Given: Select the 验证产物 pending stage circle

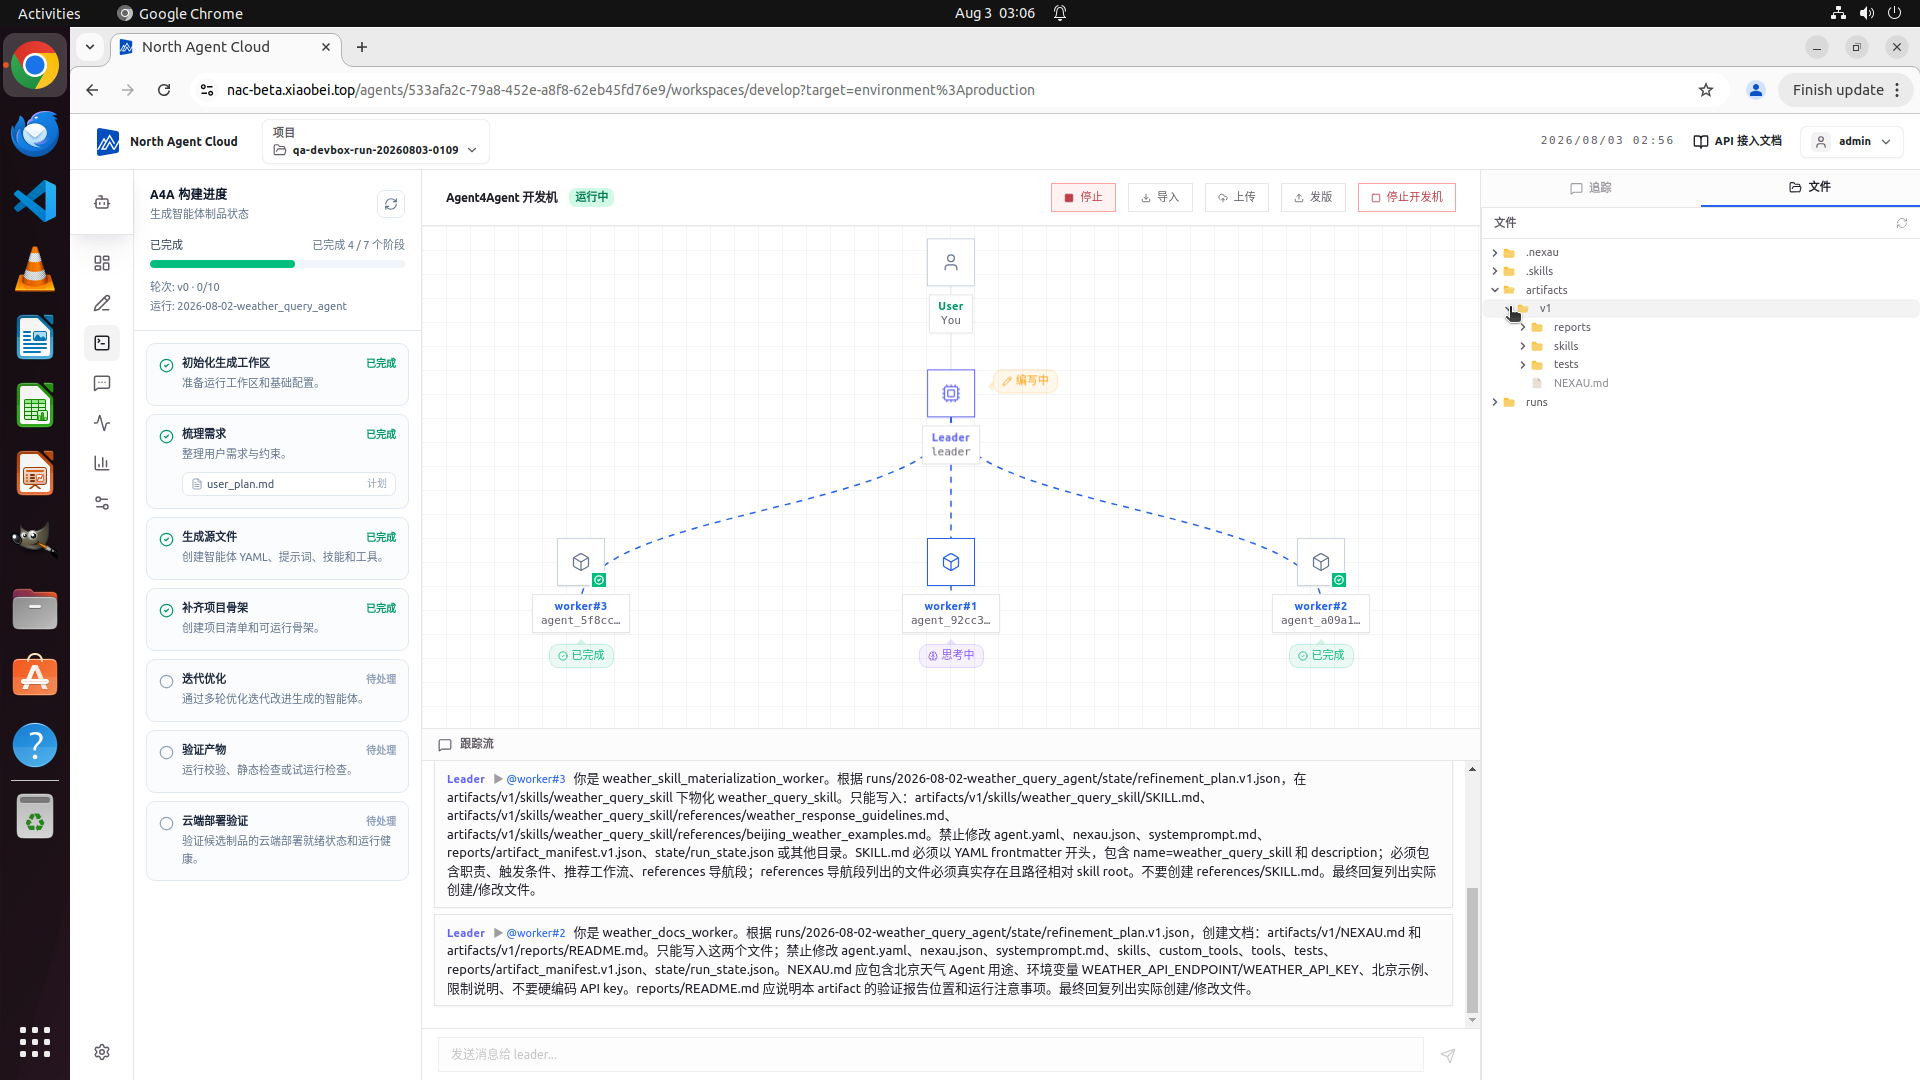Looking at the screenshot, I should pyautogui.click(x=166, y=752).
